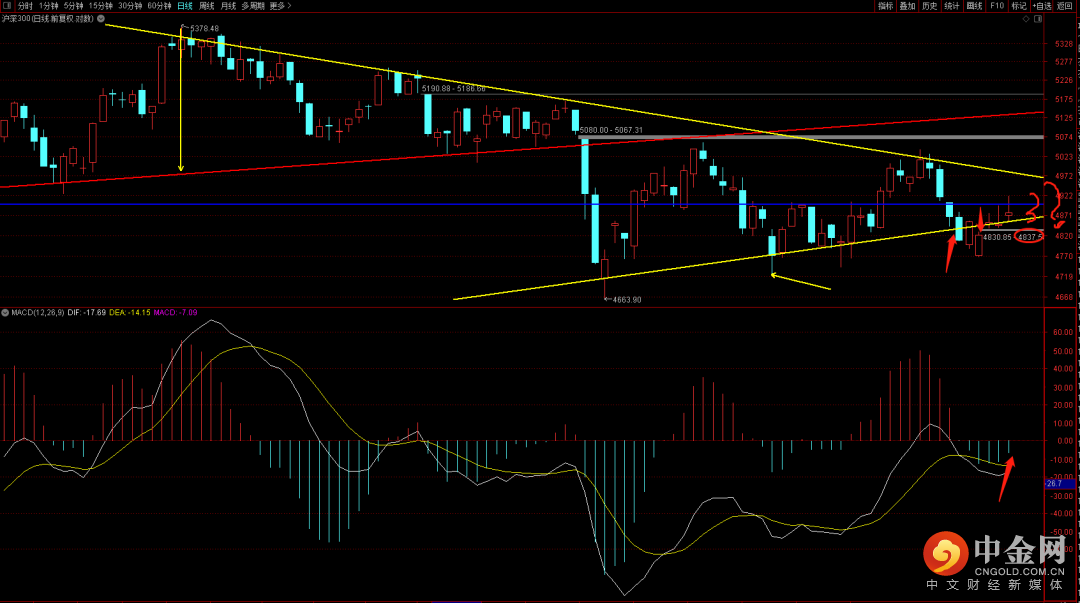
Task: Select the 15分钟 period tab
Action: point(101,6)
